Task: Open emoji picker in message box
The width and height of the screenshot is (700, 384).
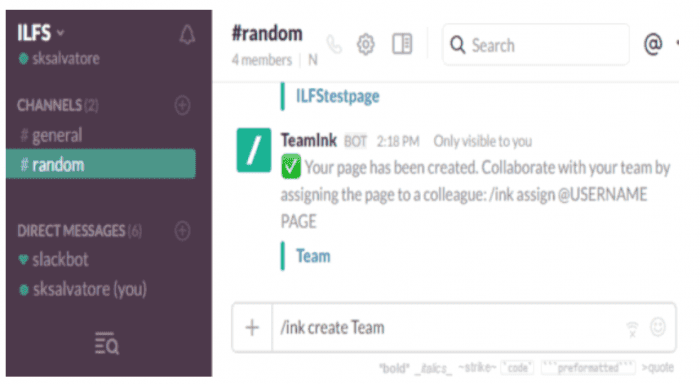Action: 658,327
